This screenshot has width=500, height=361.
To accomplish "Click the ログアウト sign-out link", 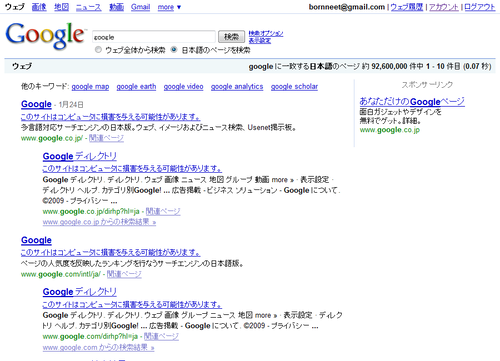I will 480,7.
